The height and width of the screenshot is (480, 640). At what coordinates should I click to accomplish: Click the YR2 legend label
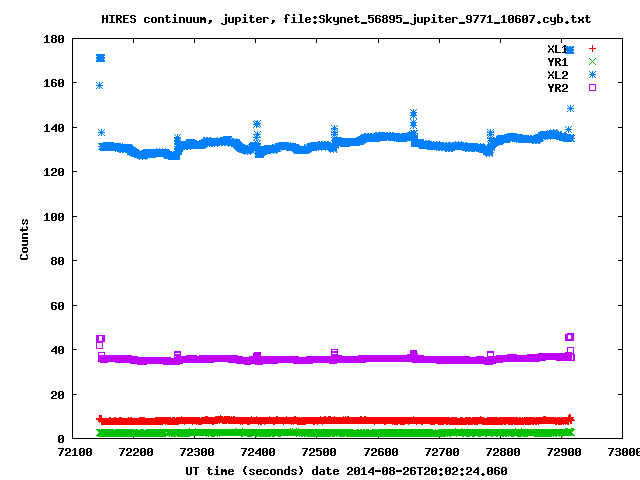(x=558, y=88)
